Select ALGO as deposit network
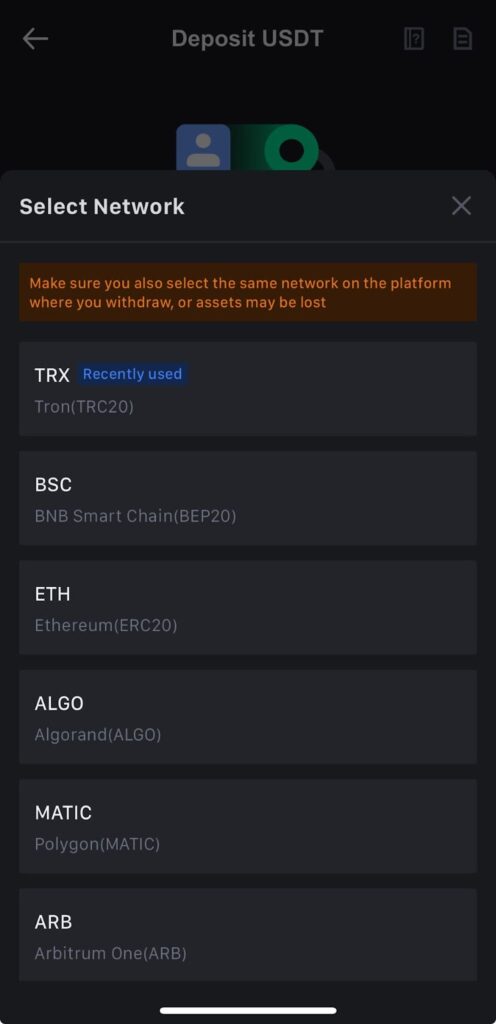Image resolution: width=496 pixels, height=1024 pixels. 248,716
